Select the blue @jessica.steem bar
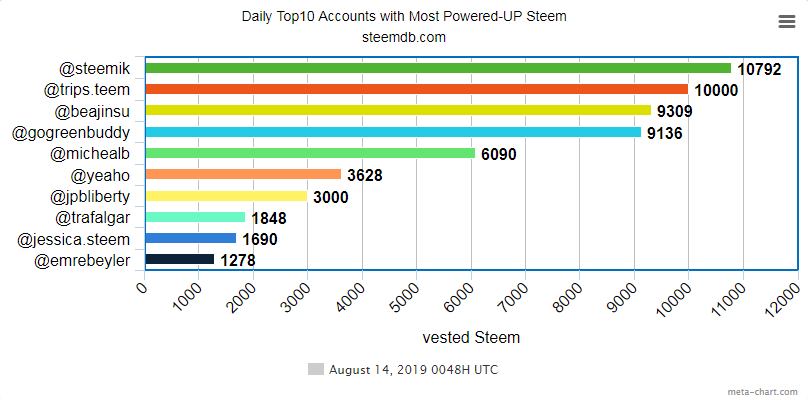This screenshot has width=808, height=399. pyautogui.click(x=191, y=238)
